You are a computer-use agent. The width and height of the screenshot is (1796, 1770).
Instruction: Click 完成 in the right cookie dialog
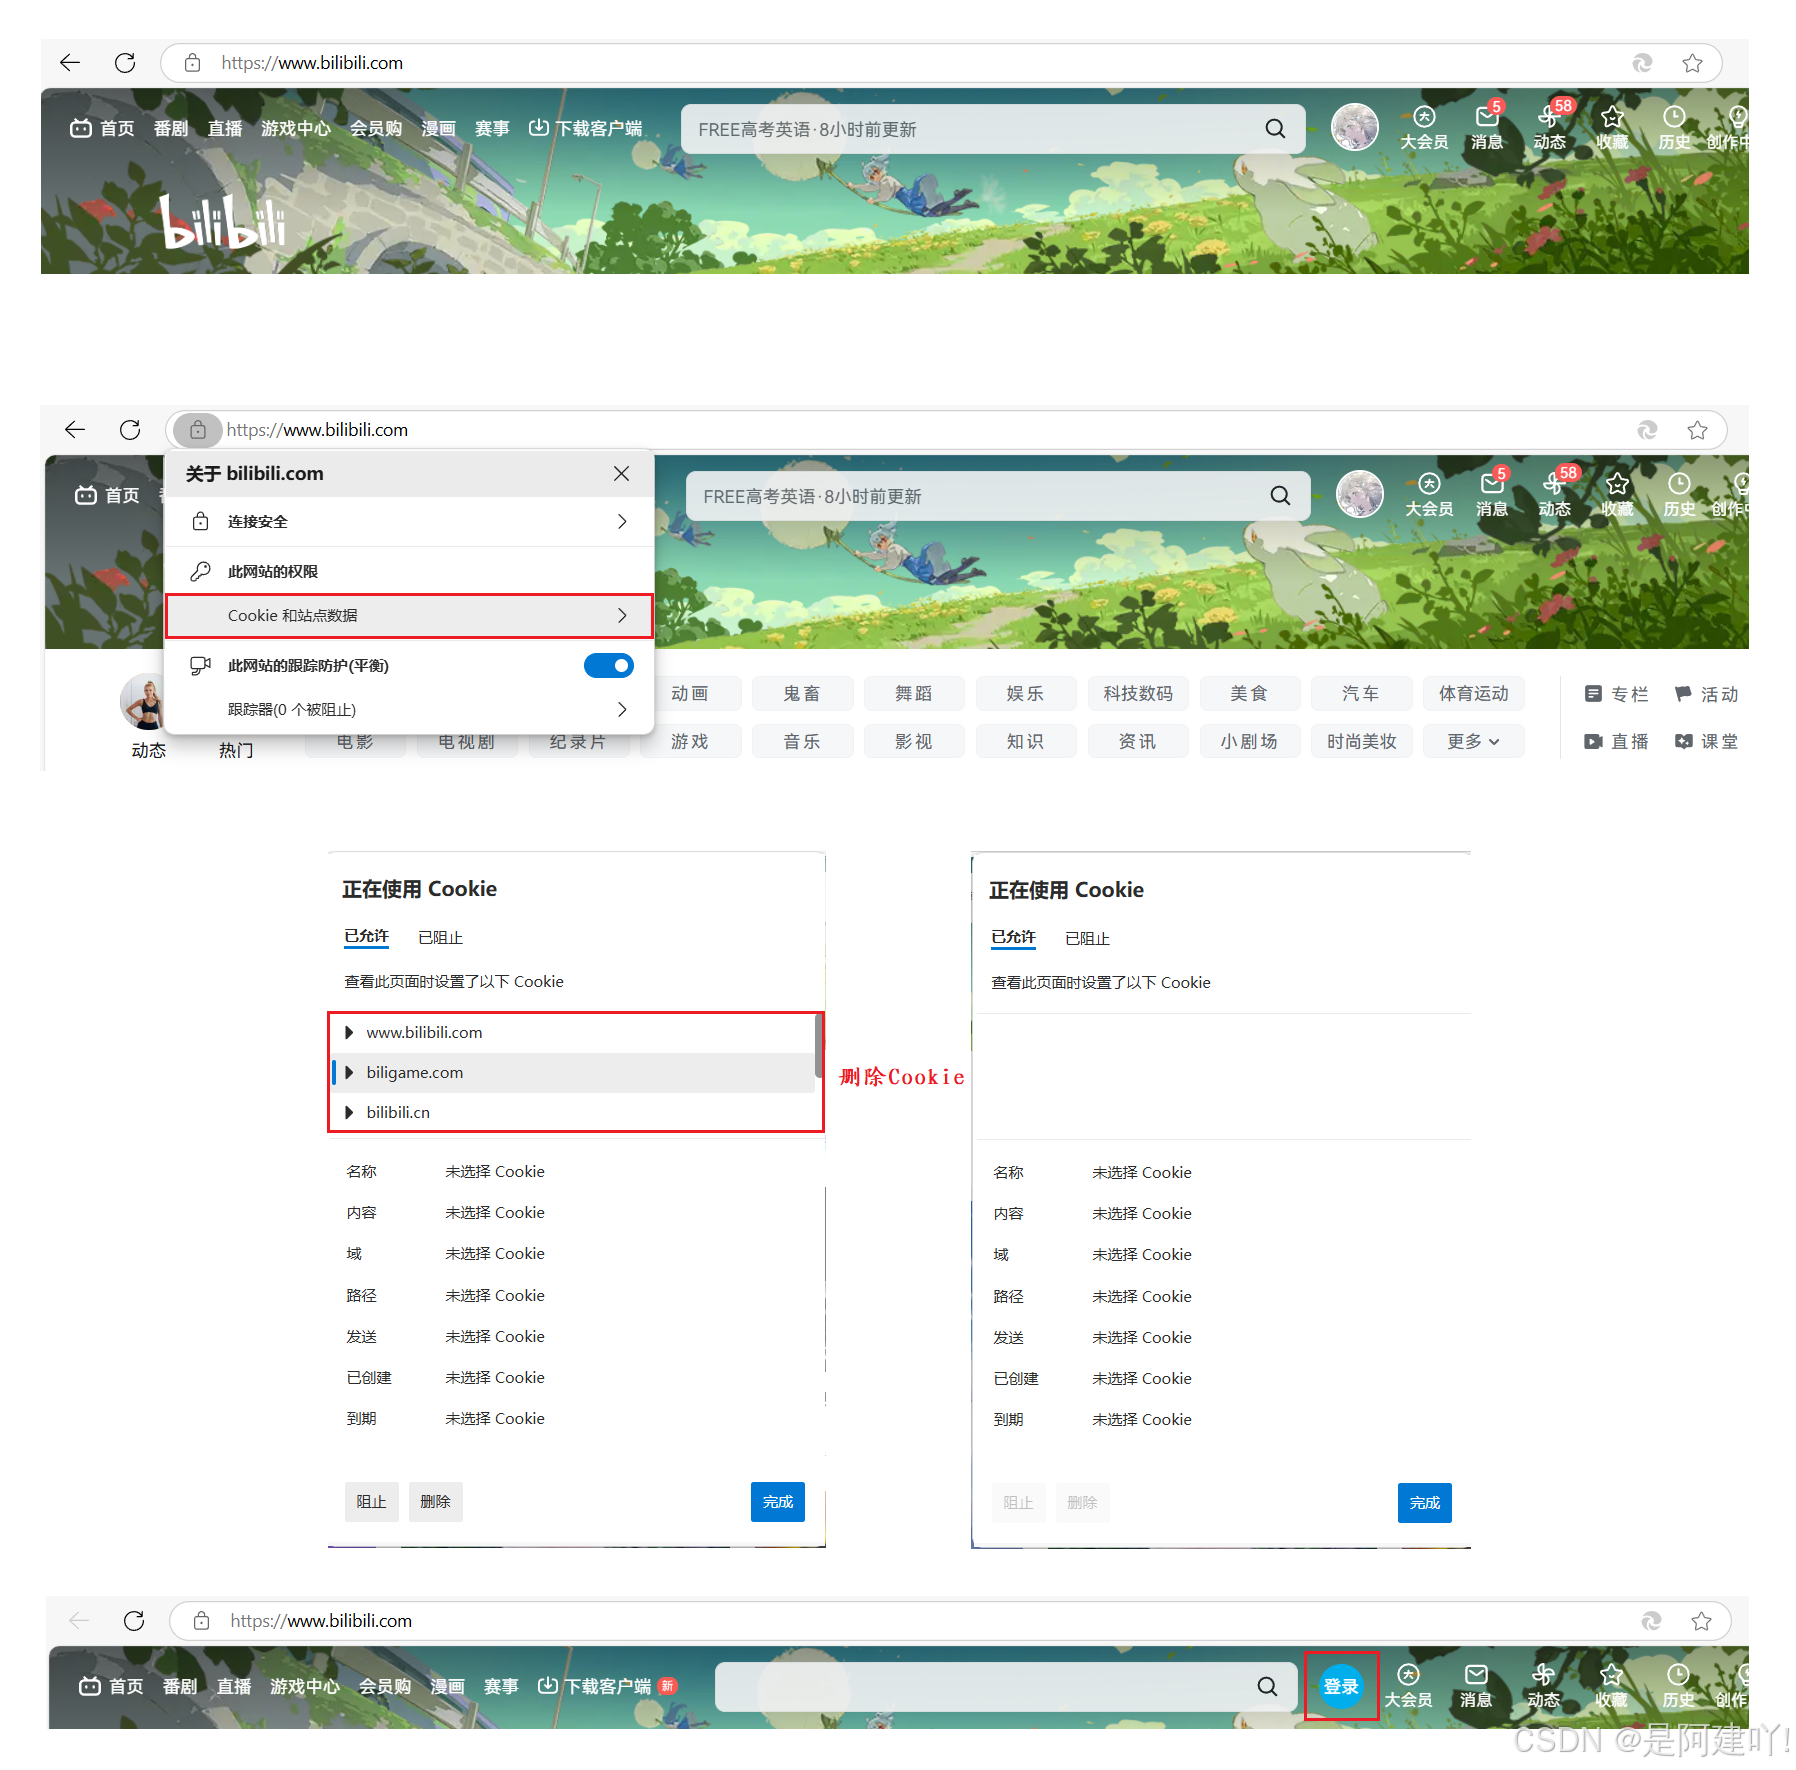[x=1425, y=1503]
